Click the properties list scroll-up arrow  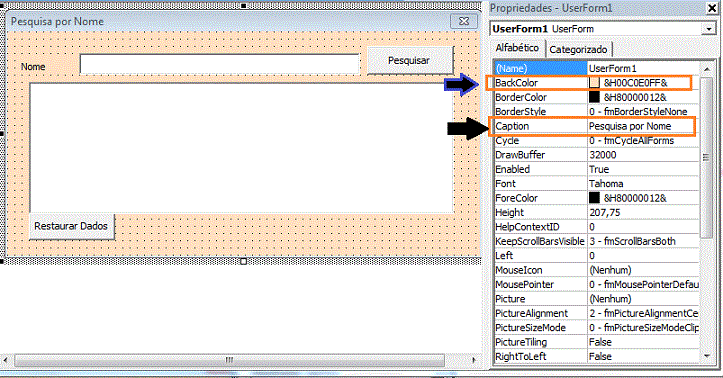707,69
